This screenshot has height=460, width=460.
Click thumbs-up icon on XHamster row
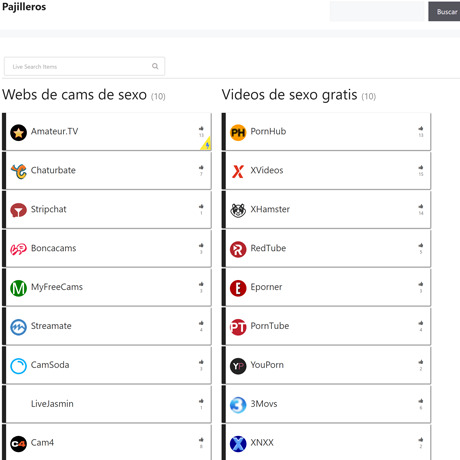421,206
